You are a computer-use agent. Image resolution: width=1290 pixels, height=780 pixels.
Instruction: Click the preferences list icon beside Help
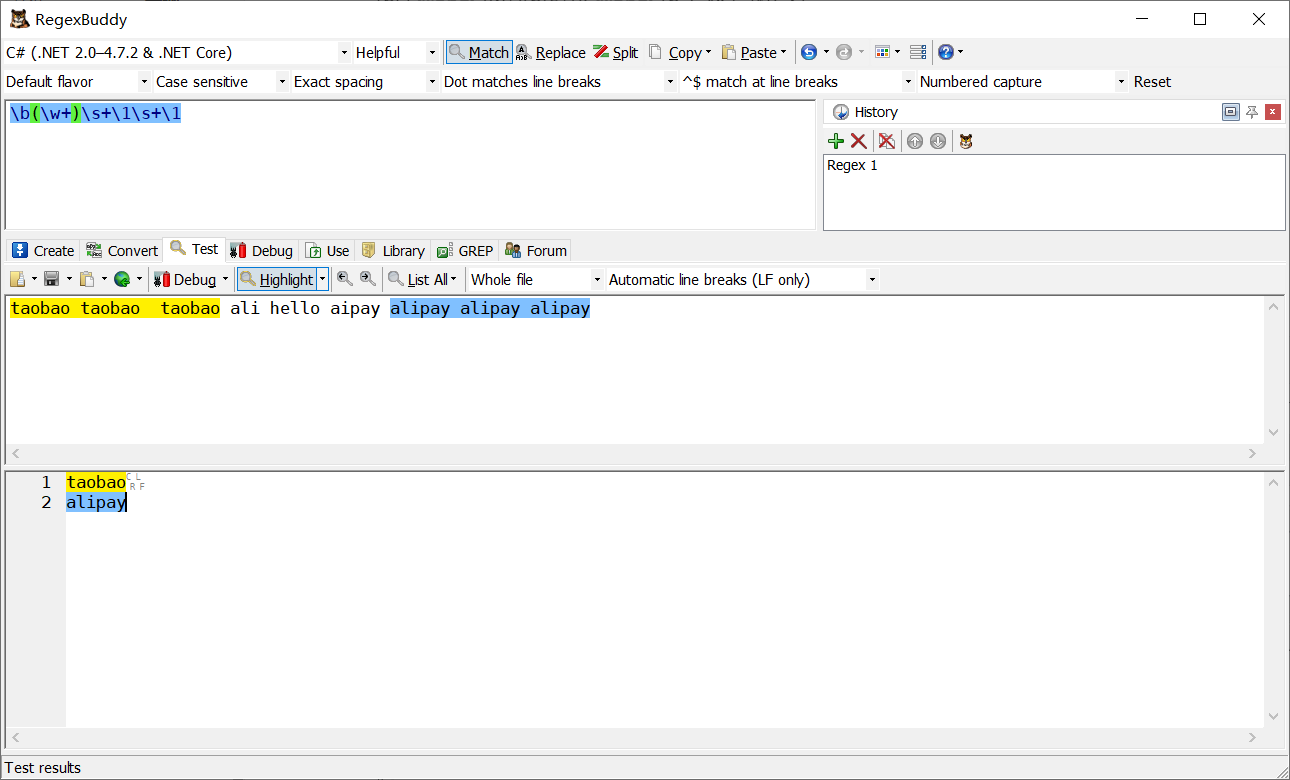[917, 52]
